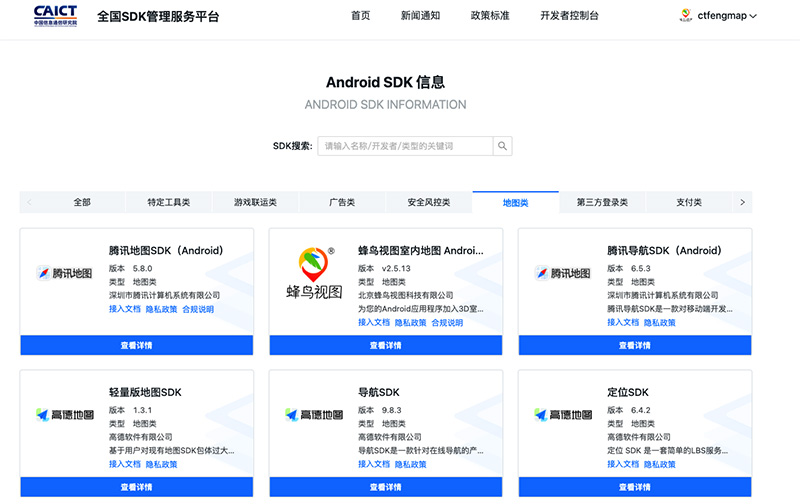Screen dimensions: 800x504
Task: Open 接入文档 link of 腾讯地图SDK
Action: click(x=124, y=309)
